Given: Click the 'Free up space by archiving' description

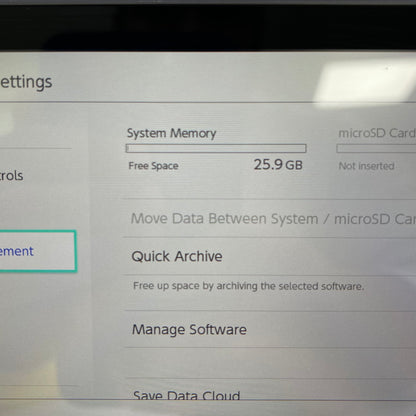Looking at the screenshot, I should click(248, 286).
